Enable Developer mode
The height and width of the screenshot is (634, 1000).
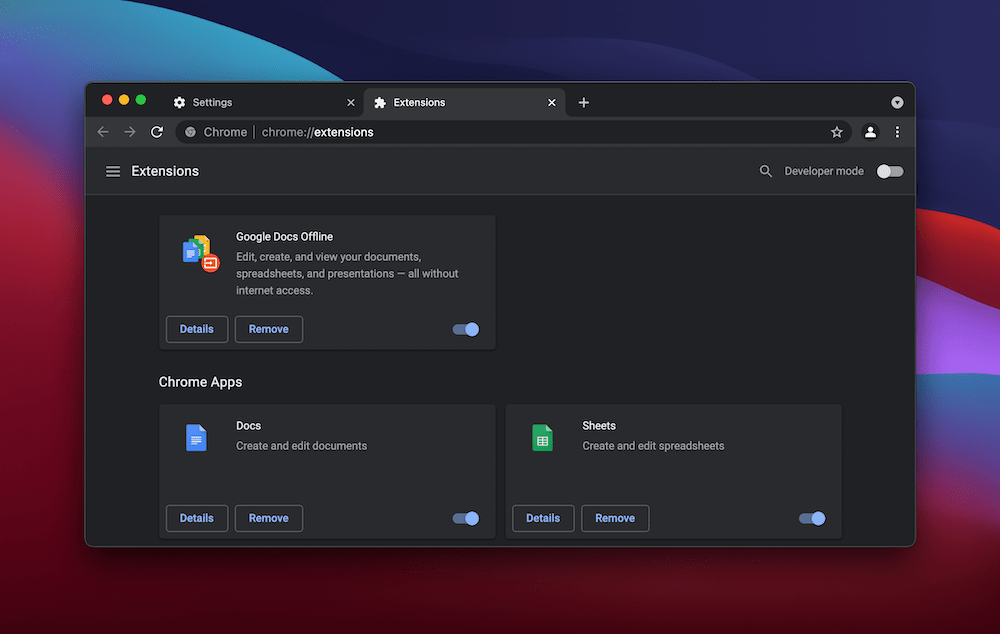[889, 171]
